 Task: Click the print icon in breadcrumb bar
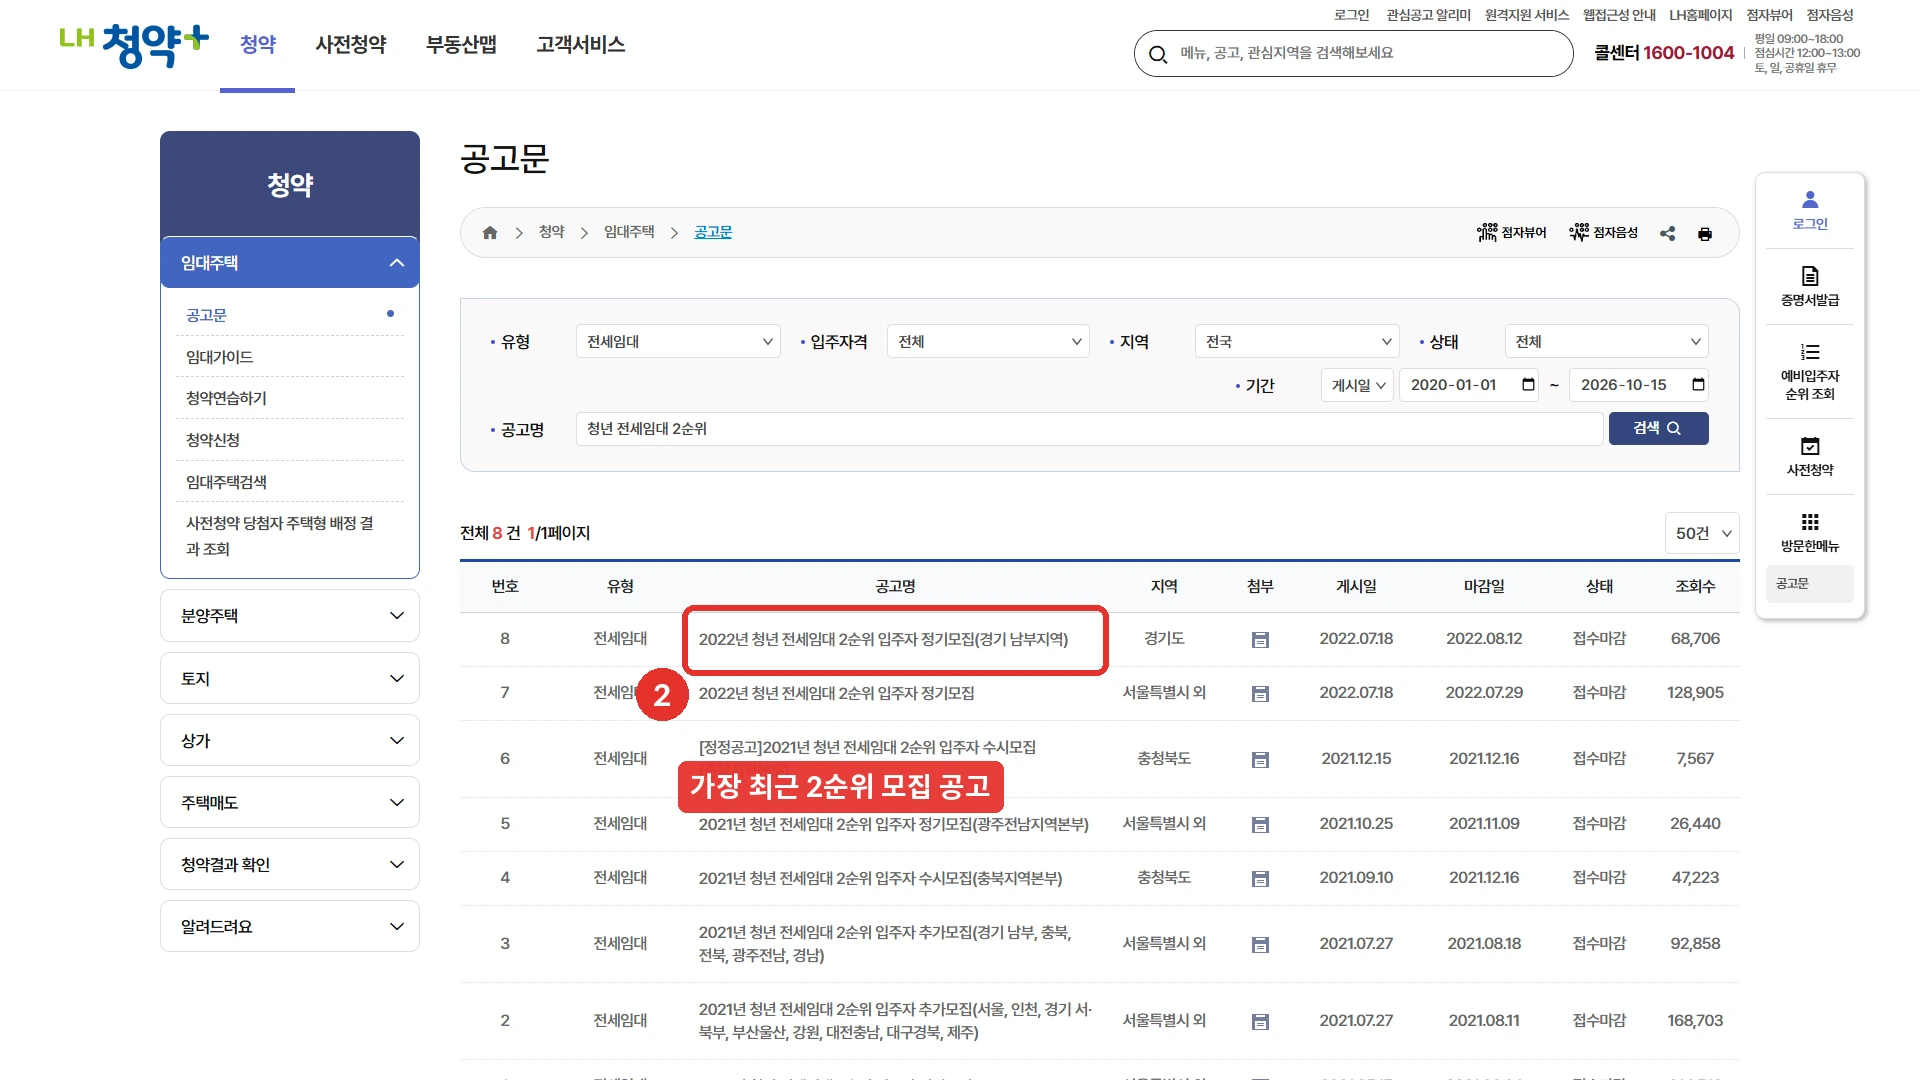pyautogui.click(x=1705, y=234)
